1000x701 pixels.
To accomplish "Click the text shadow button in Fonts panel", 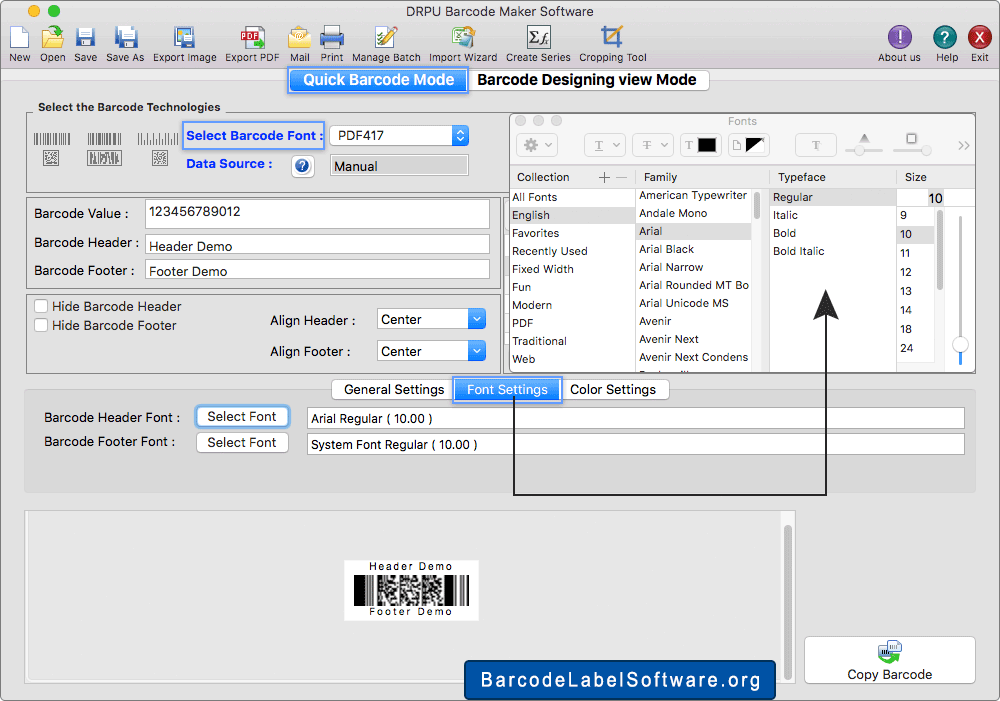I will click(816, 145).
